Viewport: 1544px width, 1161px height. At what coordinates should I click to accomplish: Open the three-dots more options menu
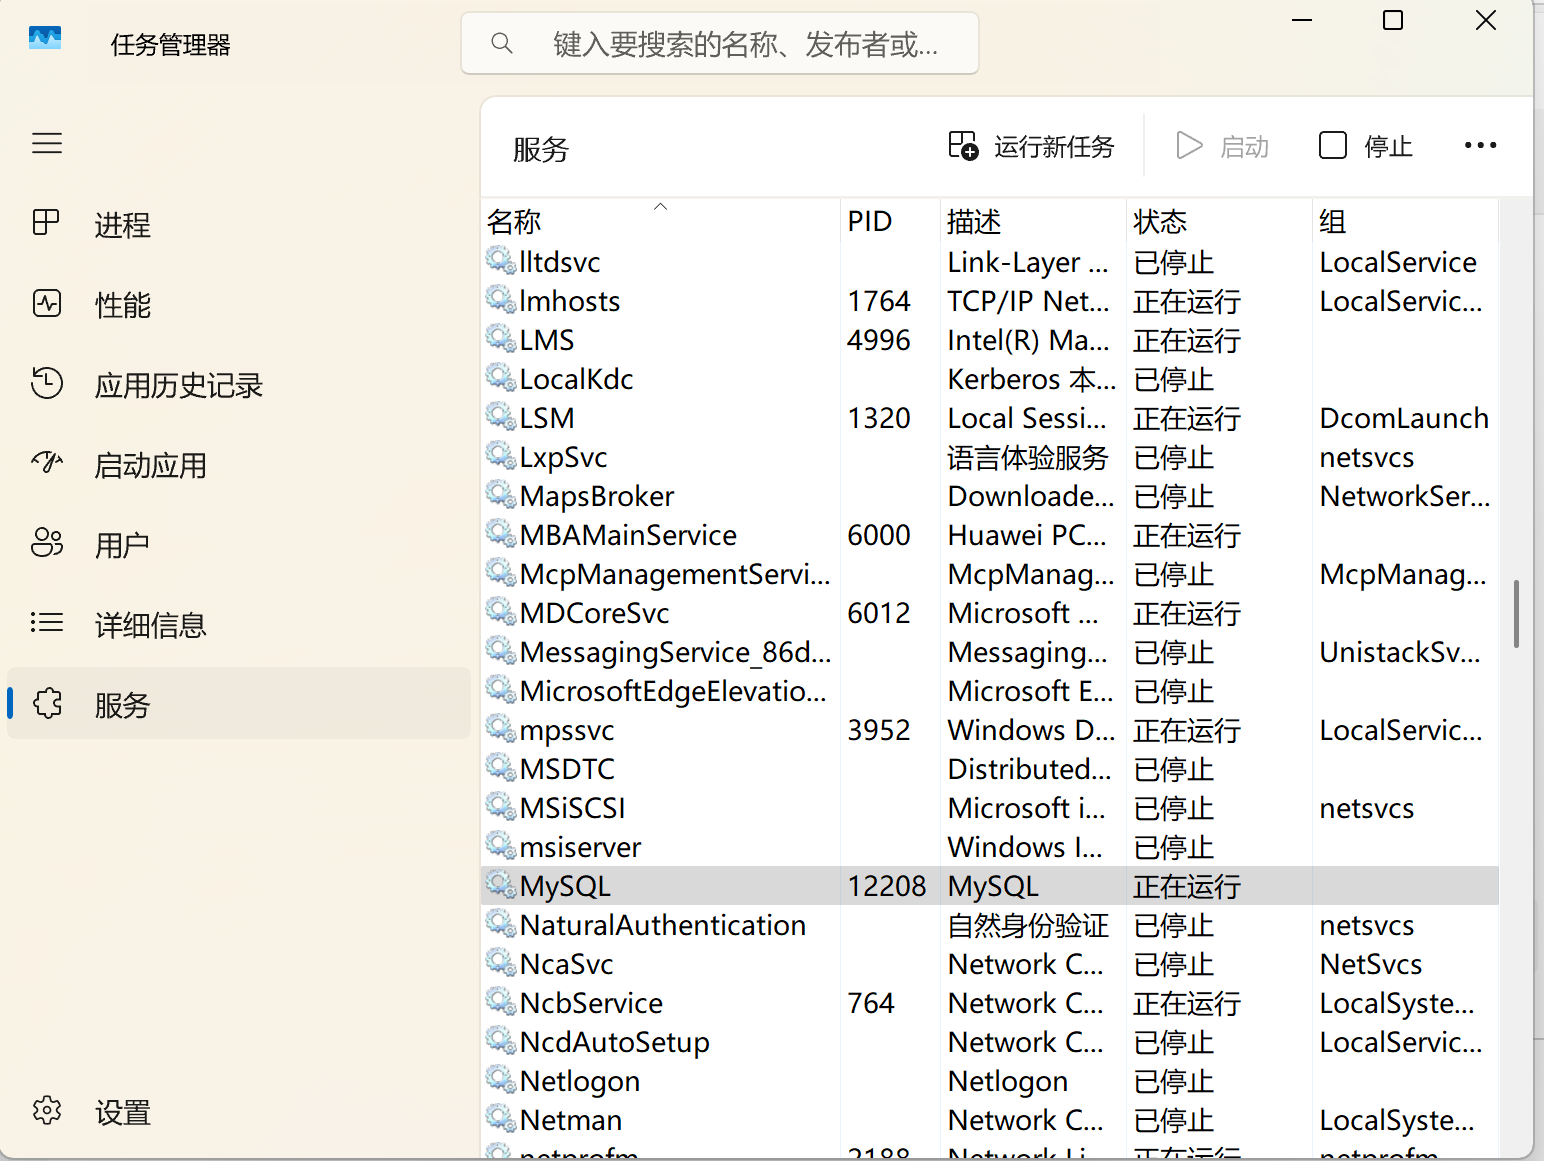coord(1480,146)
